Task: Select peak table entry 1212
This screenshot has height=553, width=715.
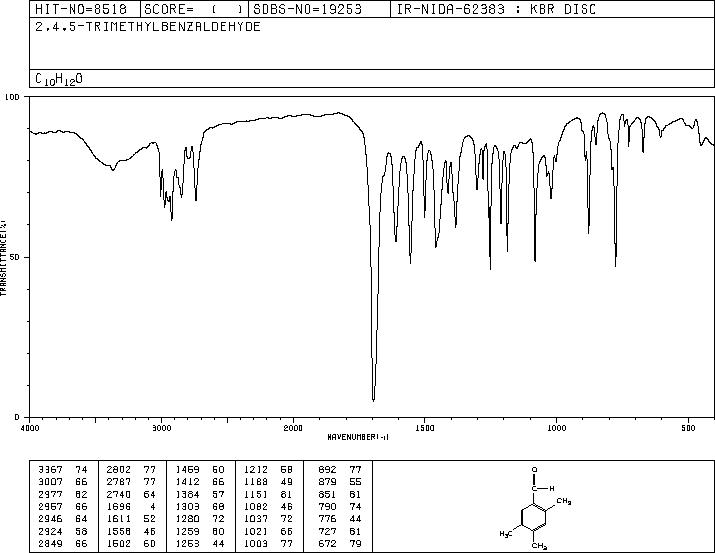Action: pyautogui.click(x=256, y=470)
